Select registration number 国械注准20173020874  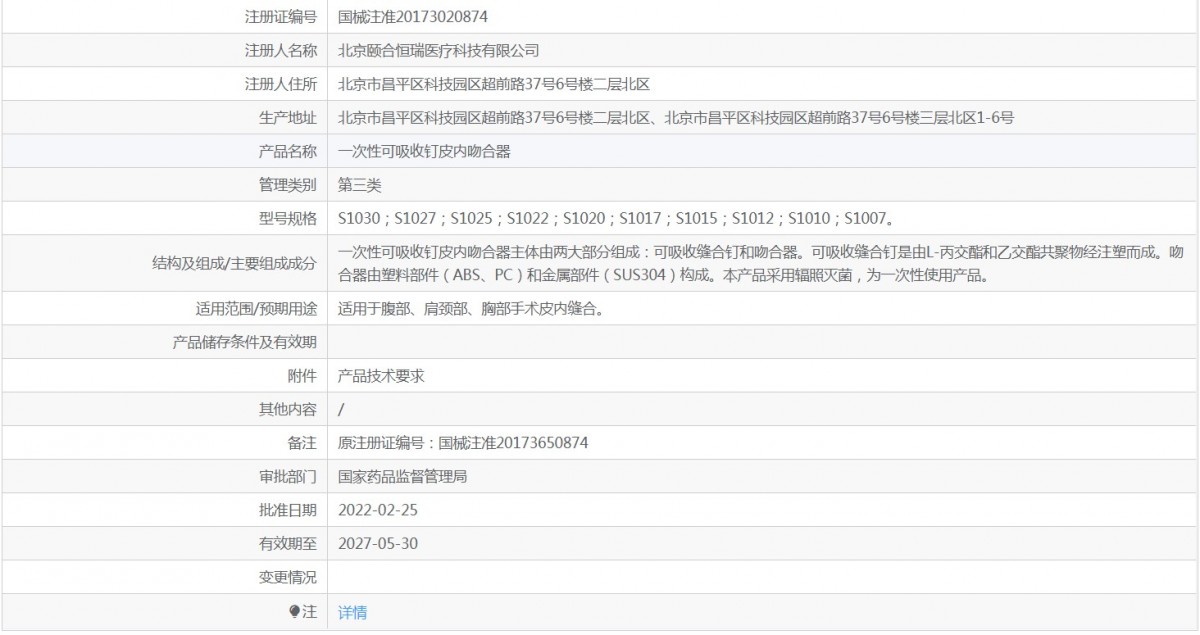(x=413, y=17)
